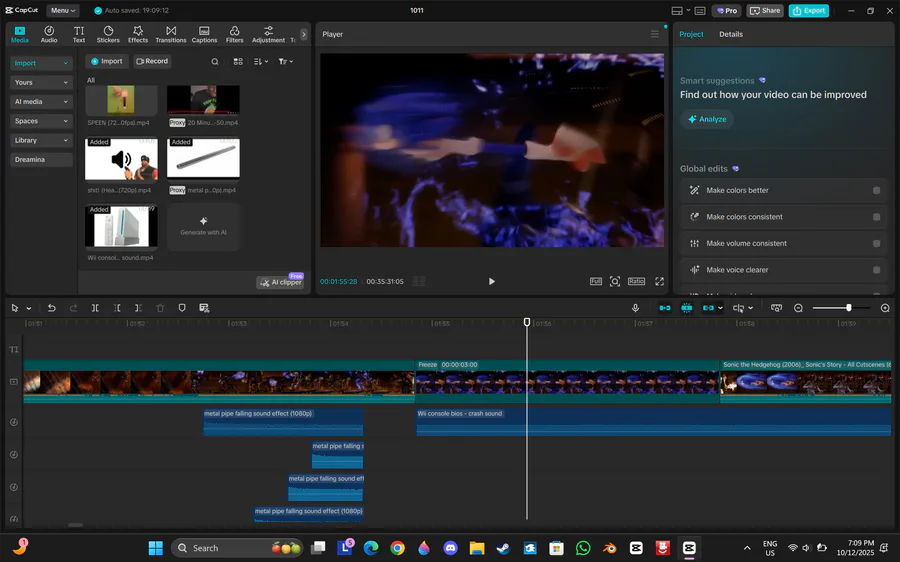Open the keyboard shortcuts icon

(x=700, y=10)
